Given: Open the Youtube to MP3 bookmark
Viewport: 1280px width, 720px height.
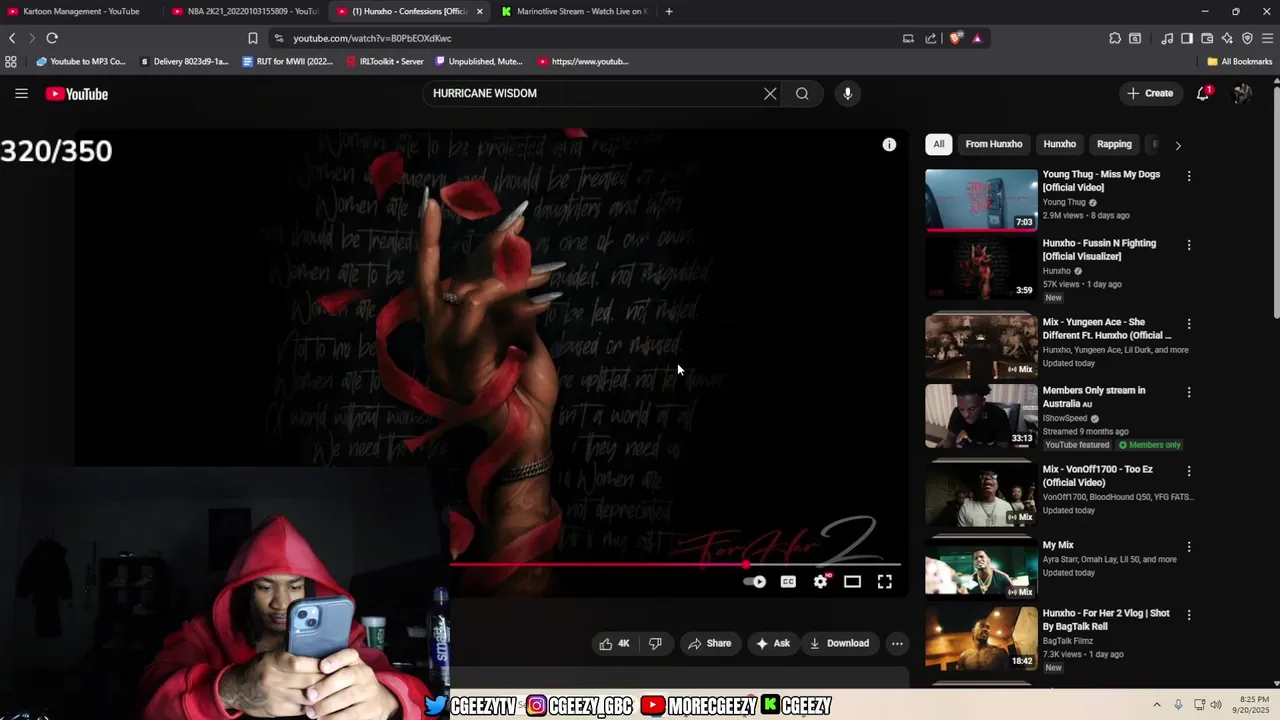Looking at the screenshot, I should pos(80,61).
